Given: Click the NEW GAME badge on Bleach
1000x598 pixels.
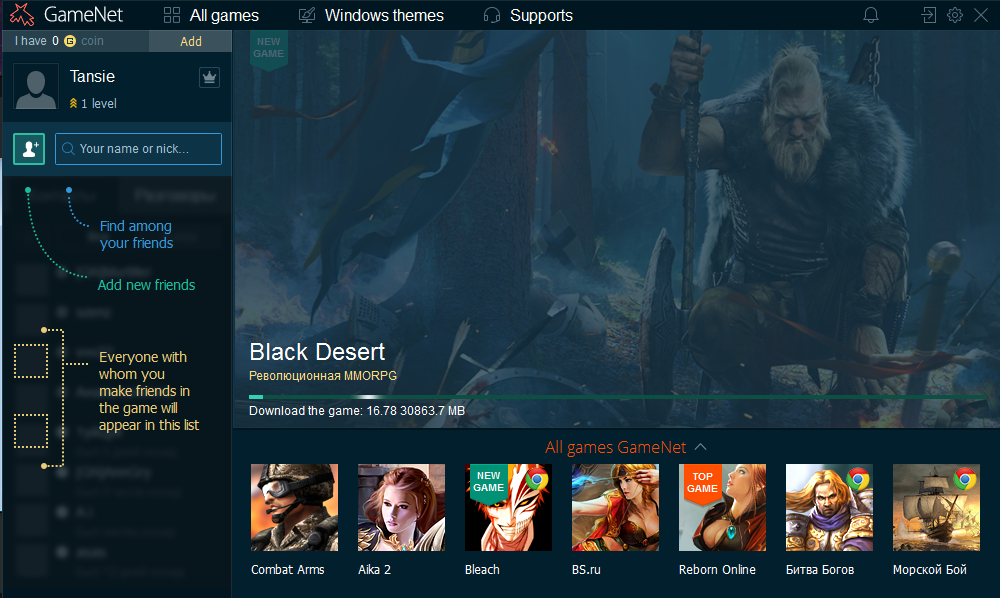Looking at the screenshot, I should [x=489, y=483].
